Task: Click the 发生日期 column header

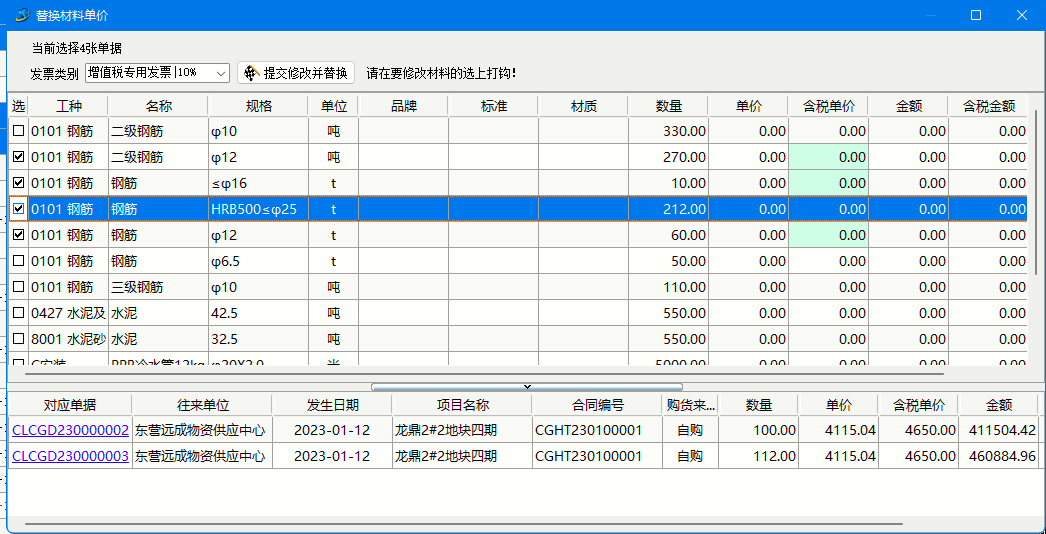Action: pos(332,405)
